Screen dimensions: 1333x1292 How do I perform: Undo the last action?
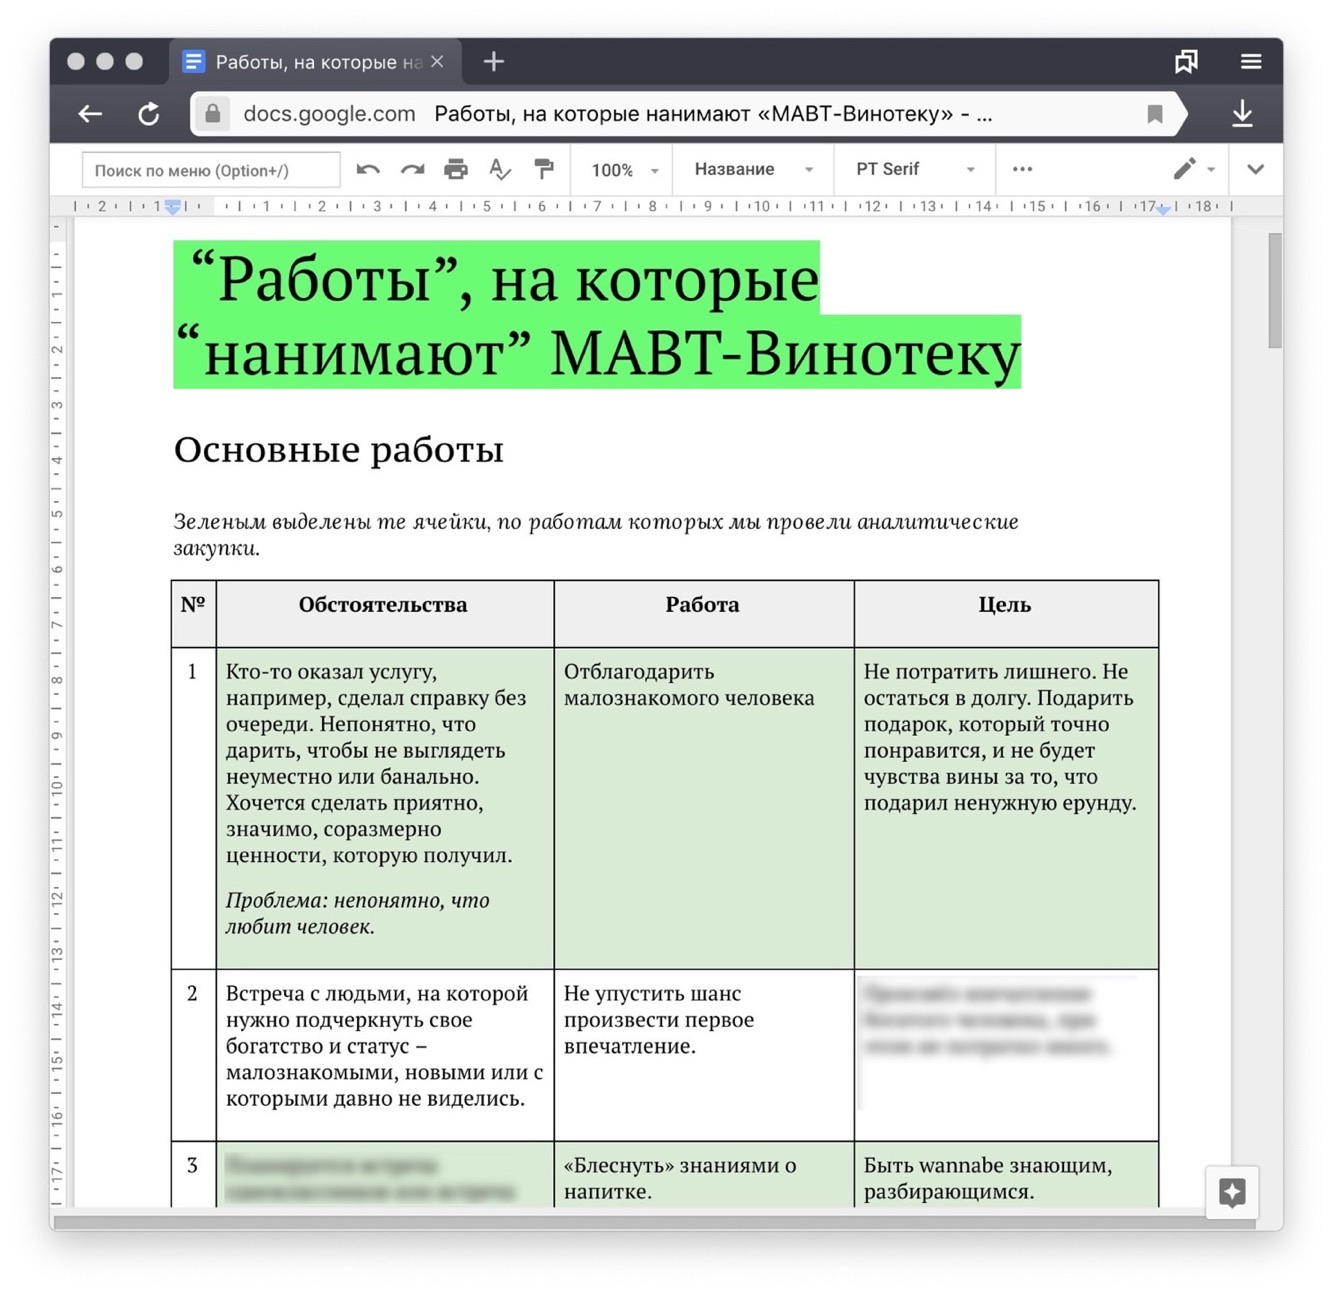(x=368, y=170)
